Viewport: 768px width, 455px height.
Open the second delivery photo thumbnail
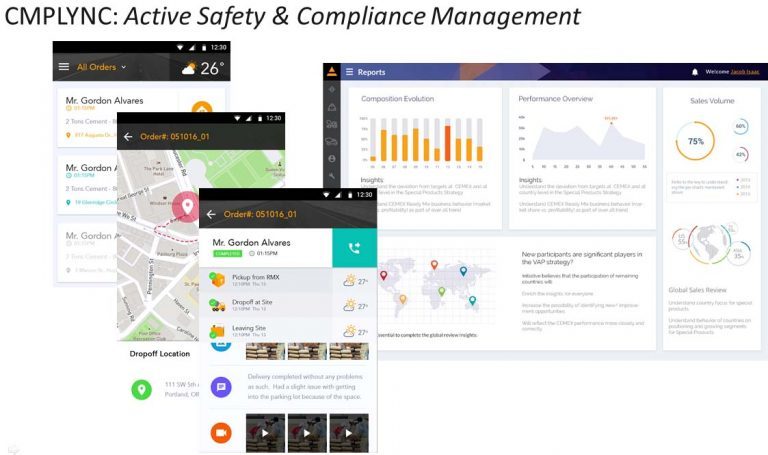pos(307,351)
